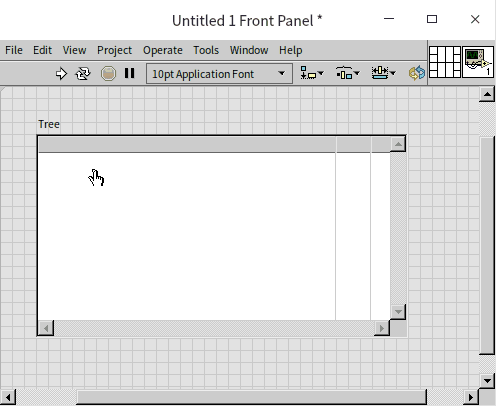The image size is (496, 407).
Task: Expand the Distribute Objects dropdown
Action: pyautogui.click(x=347, y=73)
